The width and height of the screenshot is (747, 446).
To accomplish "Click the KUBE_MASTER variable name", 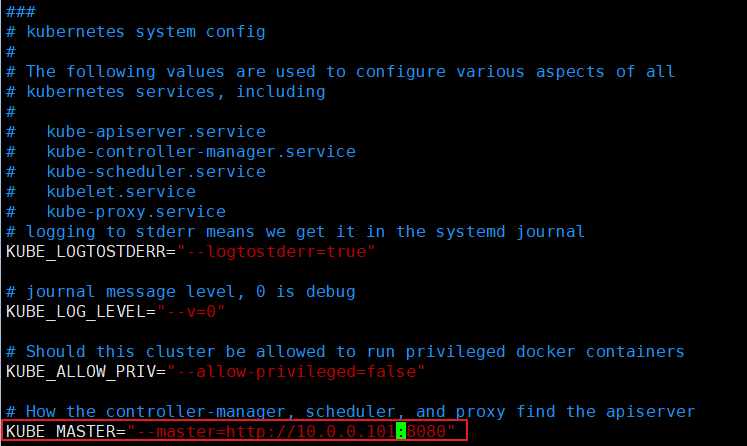I will tap(60, 432).
